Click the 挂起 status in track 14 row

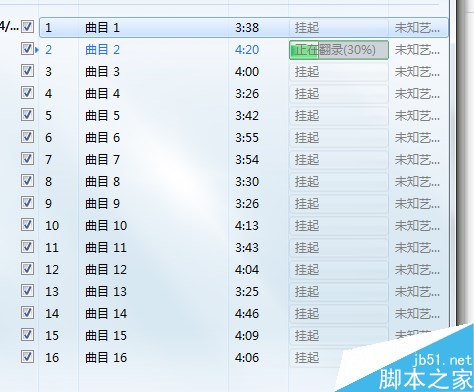point(307,314)
